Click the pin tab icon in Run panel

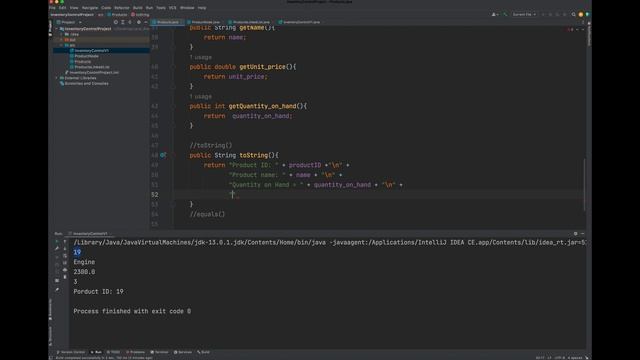tap(57, 289)
